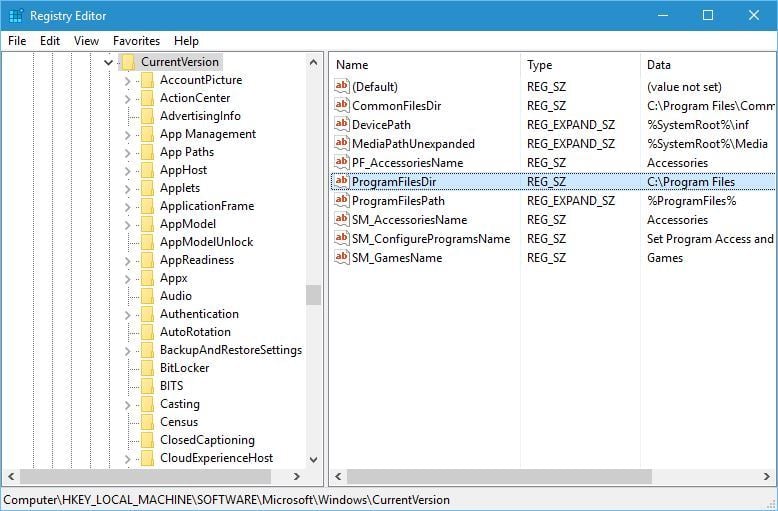Expand the Appx key

(x=128, y=279)
